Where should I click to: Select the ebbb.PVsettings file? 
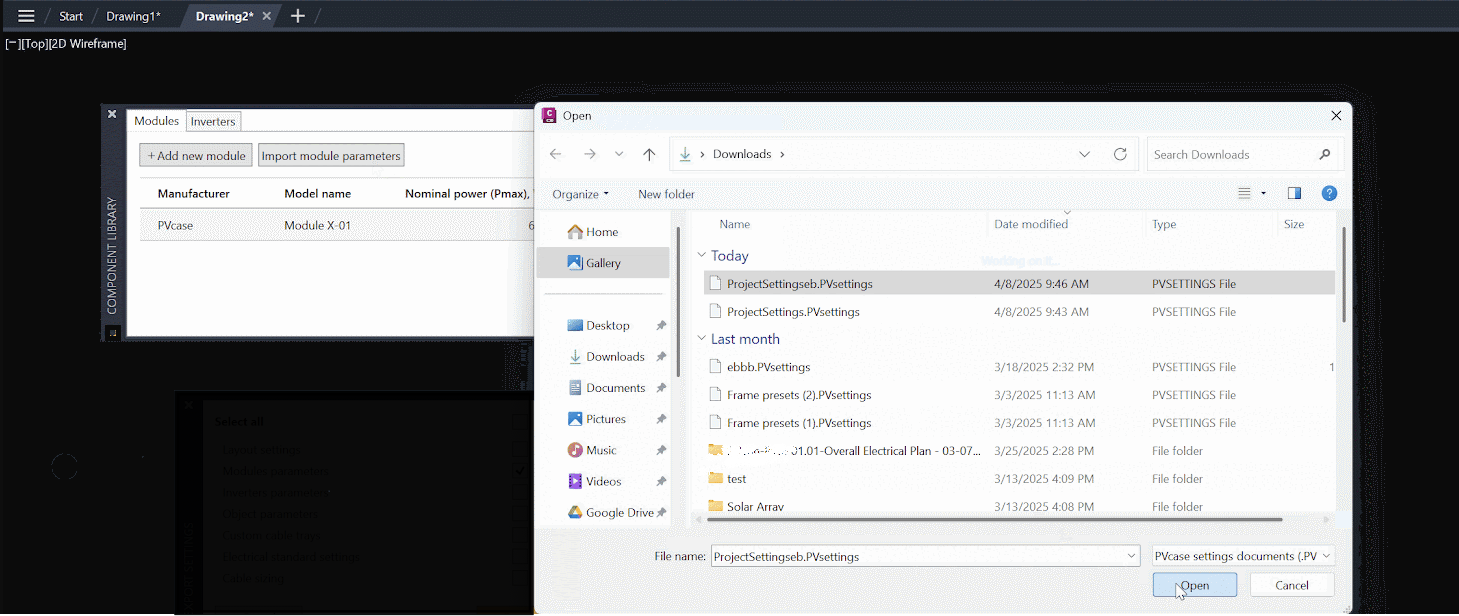(x=1019, y=367)
